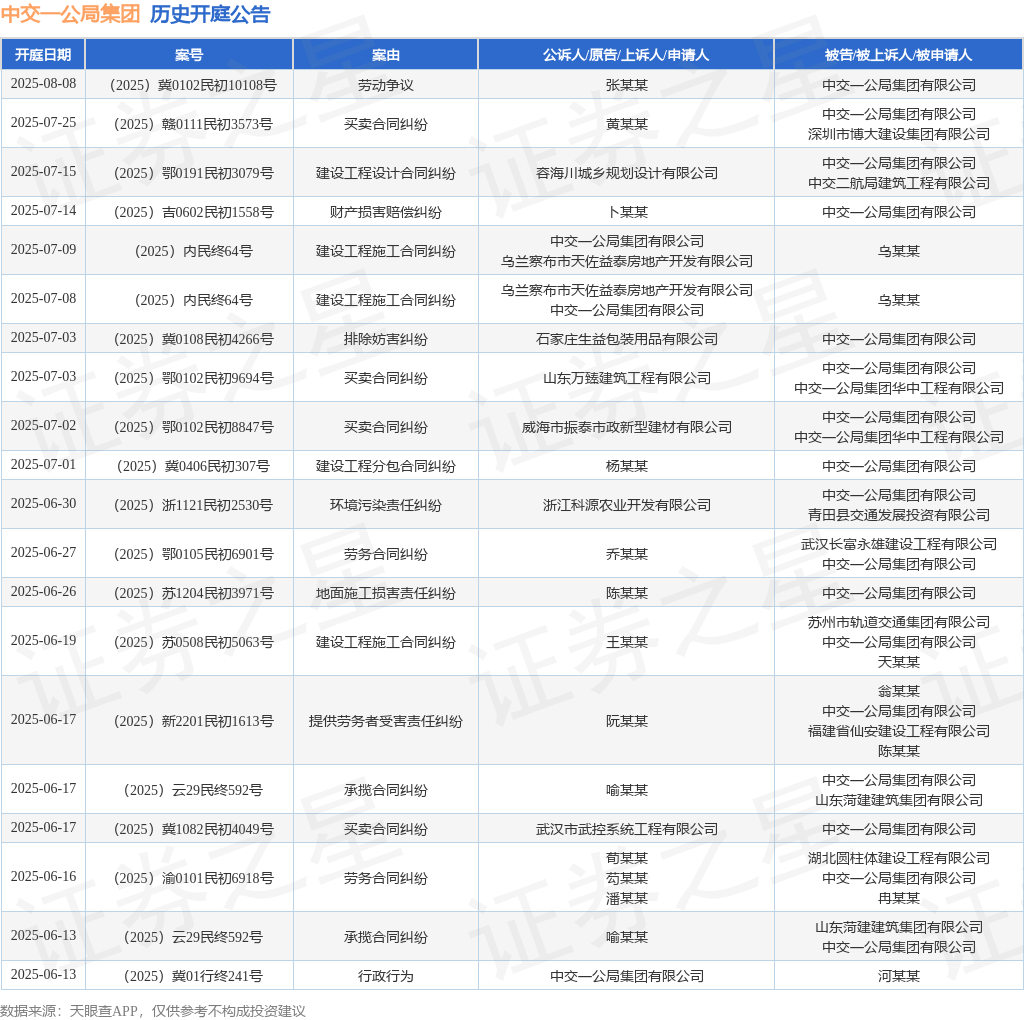Select the date 2025-07-08

pyautogui.click(x=43, y=299)
